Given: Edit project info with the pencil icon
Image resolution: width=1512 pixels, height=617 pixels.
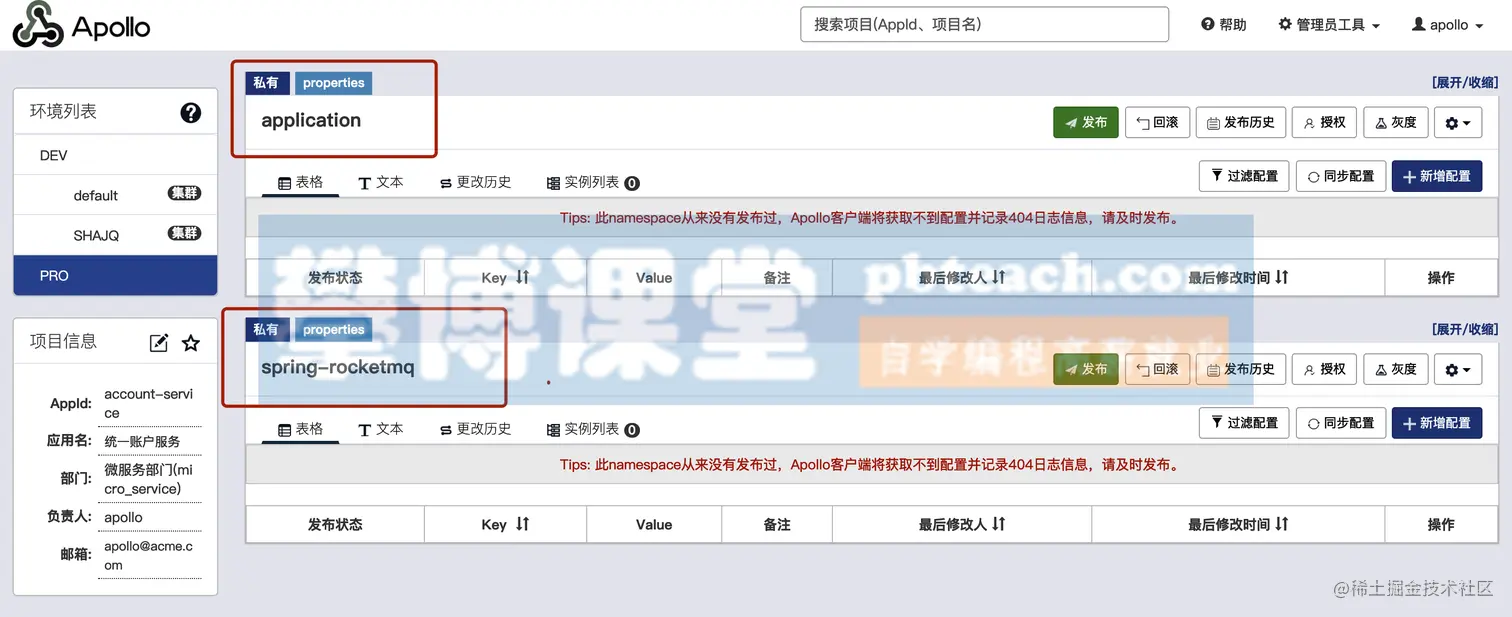Looking at the screenshot, I should point(159,343).
